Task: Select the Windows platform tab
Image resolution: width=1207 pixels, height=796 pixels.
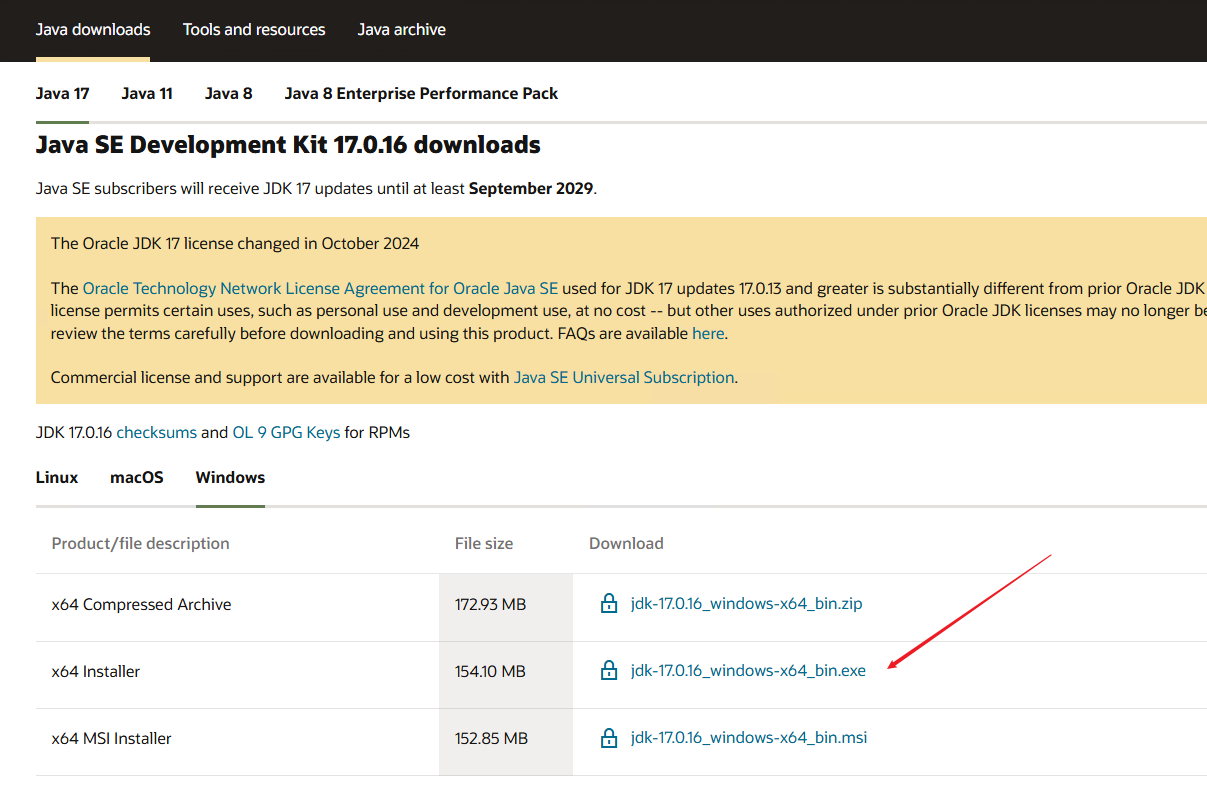Action: pos(230,477)
